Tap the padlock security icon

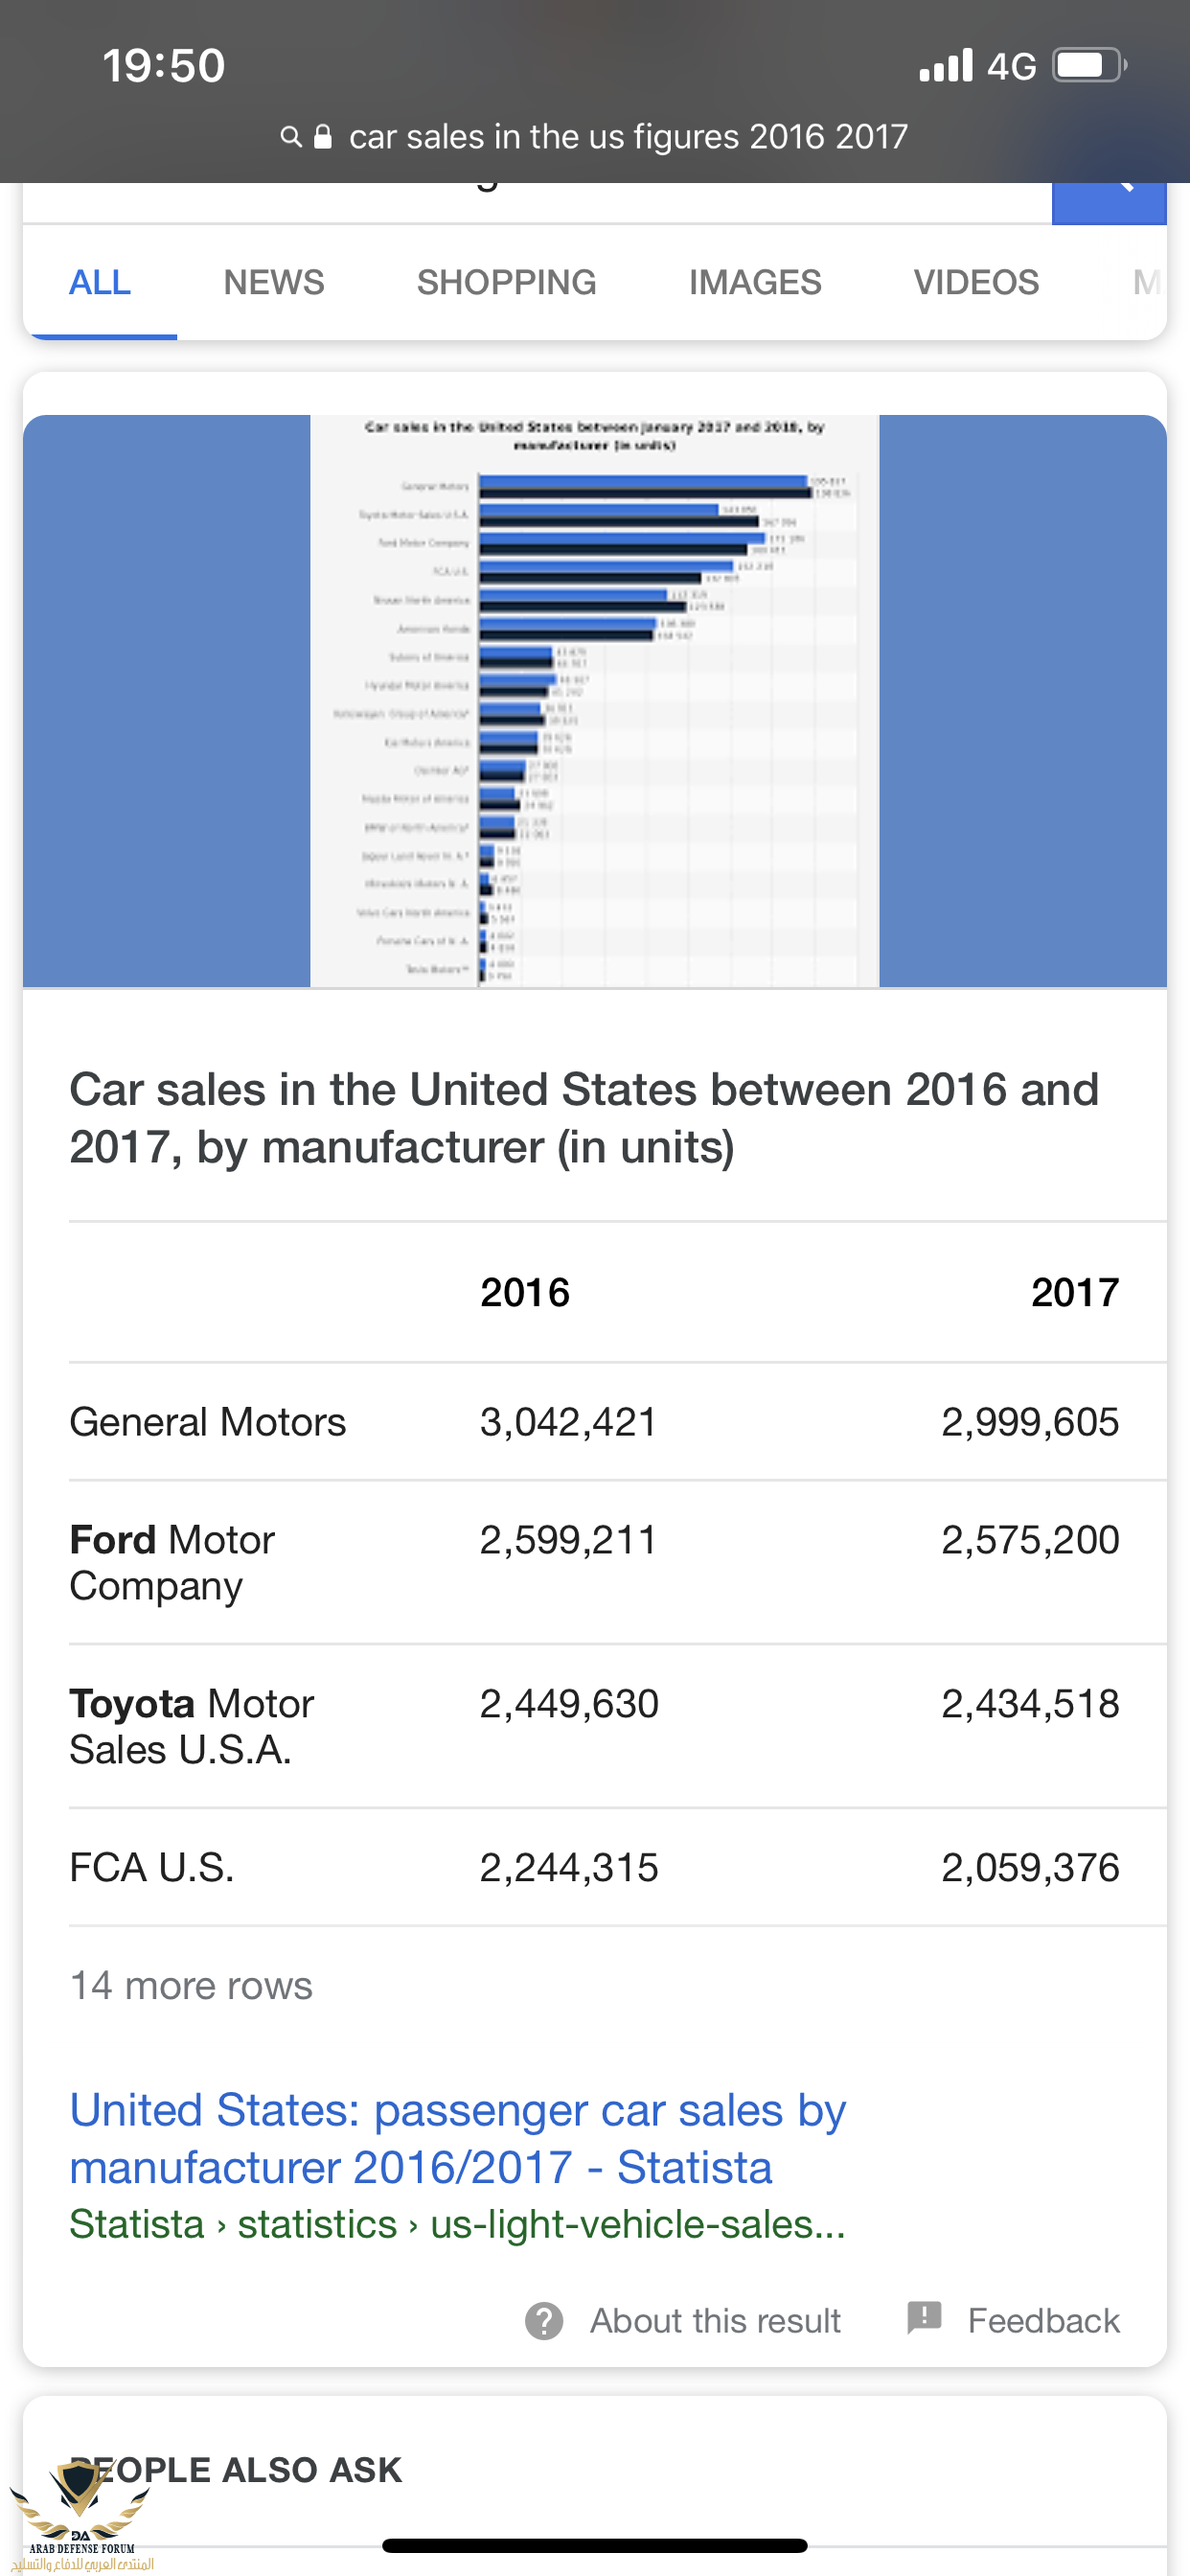tap(323, 136)
